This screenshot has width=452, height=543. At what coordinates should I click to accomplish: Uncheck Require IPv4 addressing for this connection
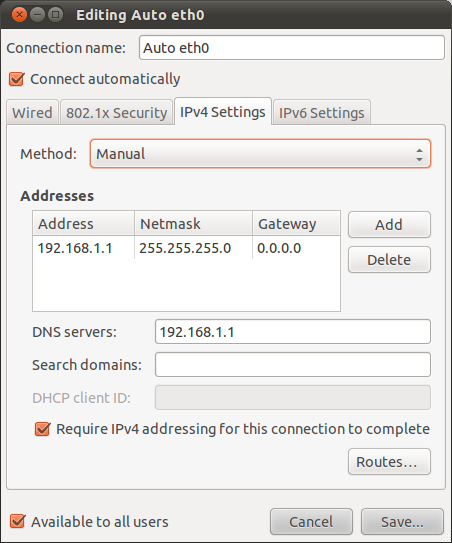43,429
